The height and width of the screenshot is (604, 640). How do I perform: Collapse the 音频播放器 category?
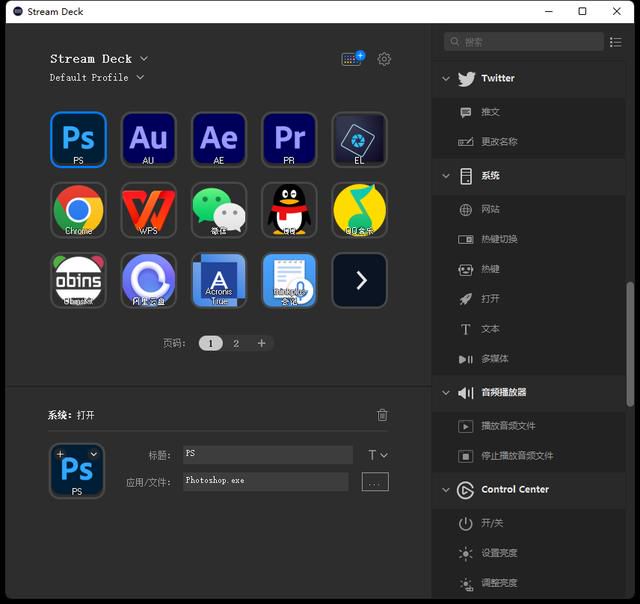[x=446, y=393]
